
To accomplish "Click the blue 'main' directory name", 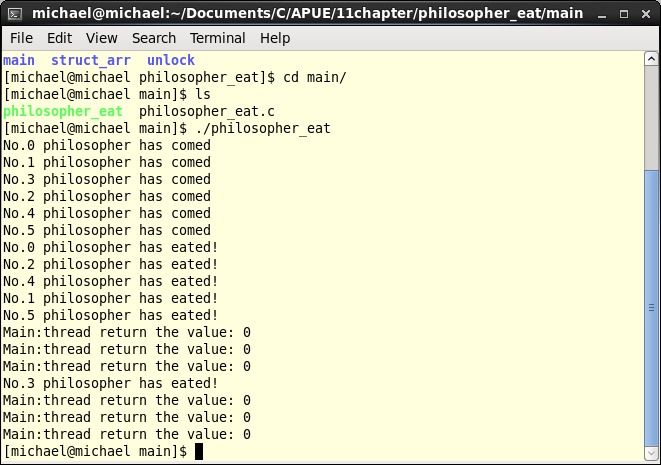I will pos(19,60).
